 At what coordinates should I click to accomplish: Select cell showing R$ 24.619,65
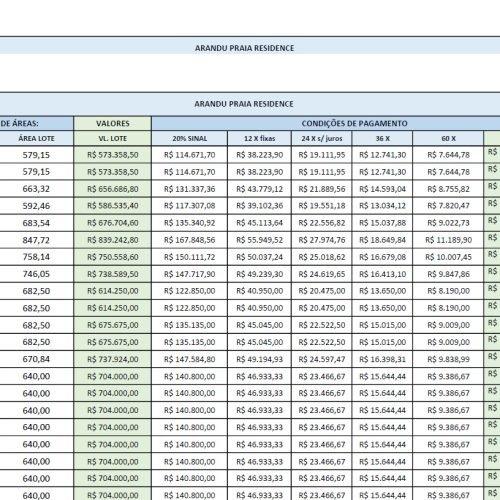tap(322, 274)
